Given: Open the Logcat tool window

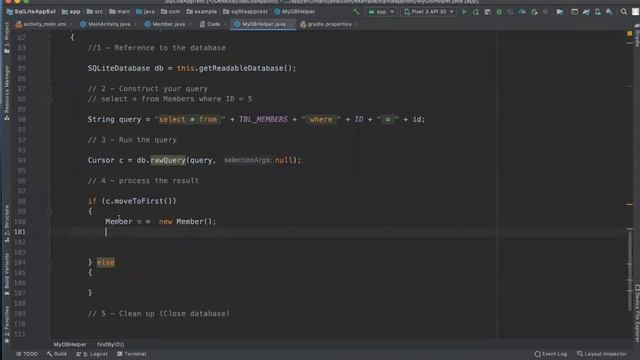Looking at the screenshot, I should [92, 354].
